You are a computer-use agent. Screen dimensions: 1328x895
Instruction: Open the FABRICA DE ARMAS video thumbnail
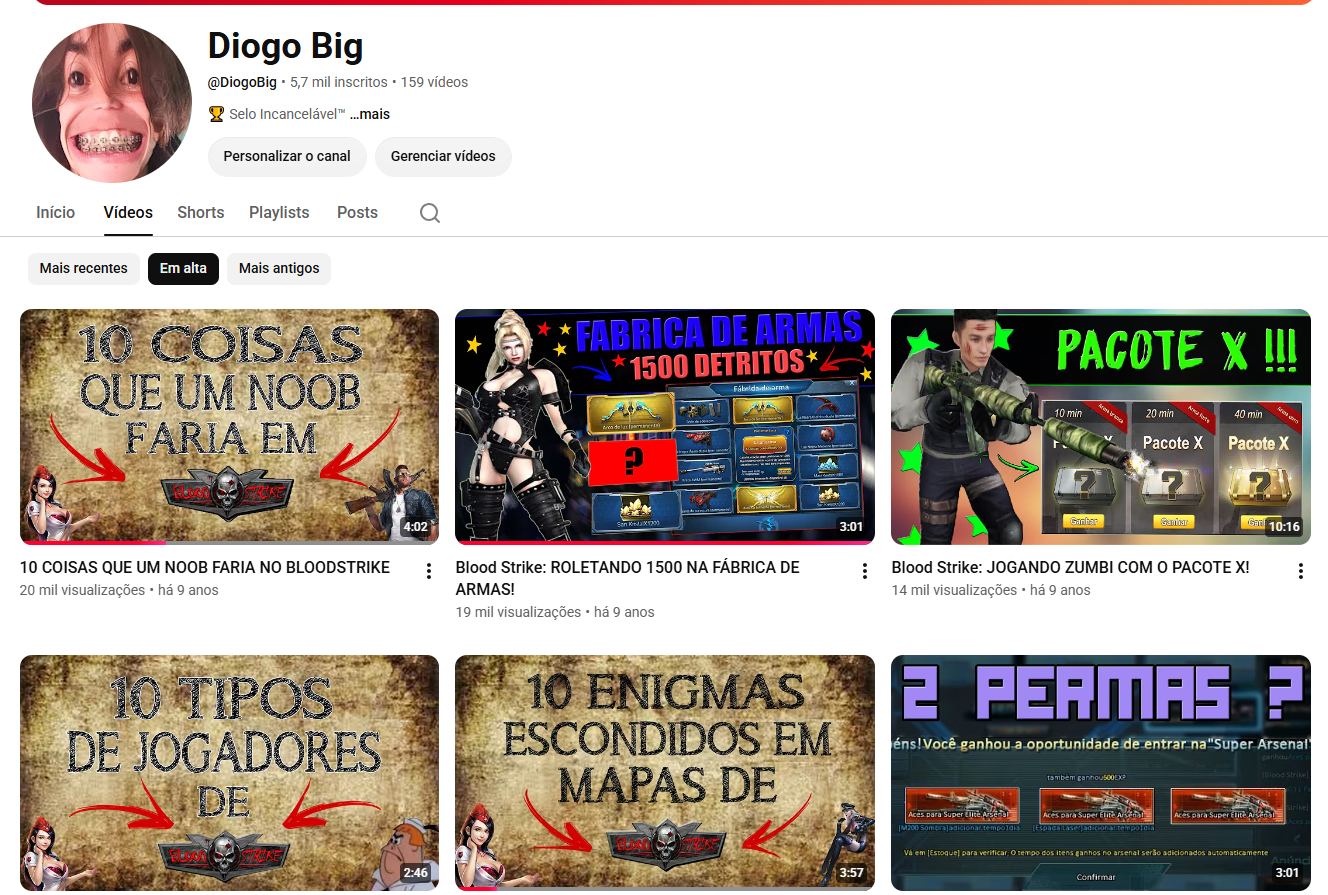[665, 427]
